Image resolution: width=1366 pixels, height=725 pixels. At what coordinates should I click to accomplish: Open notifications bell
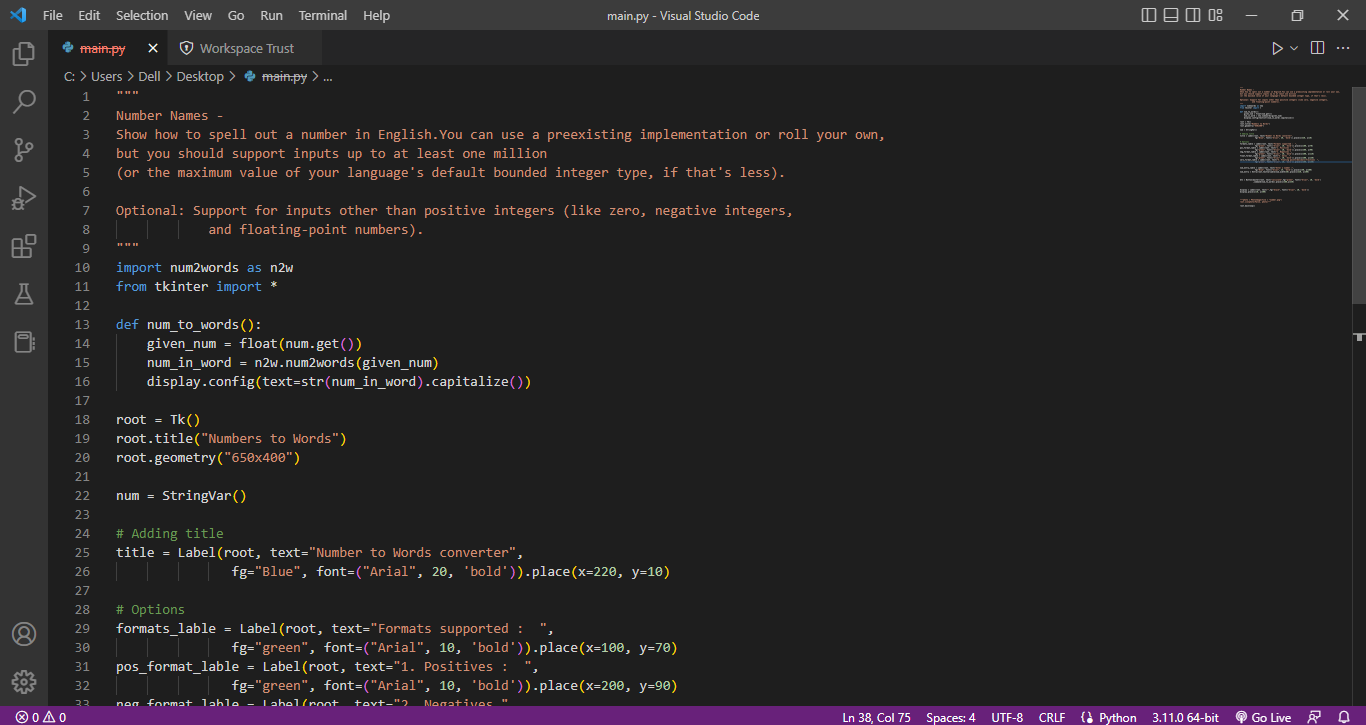(1344, 717)
